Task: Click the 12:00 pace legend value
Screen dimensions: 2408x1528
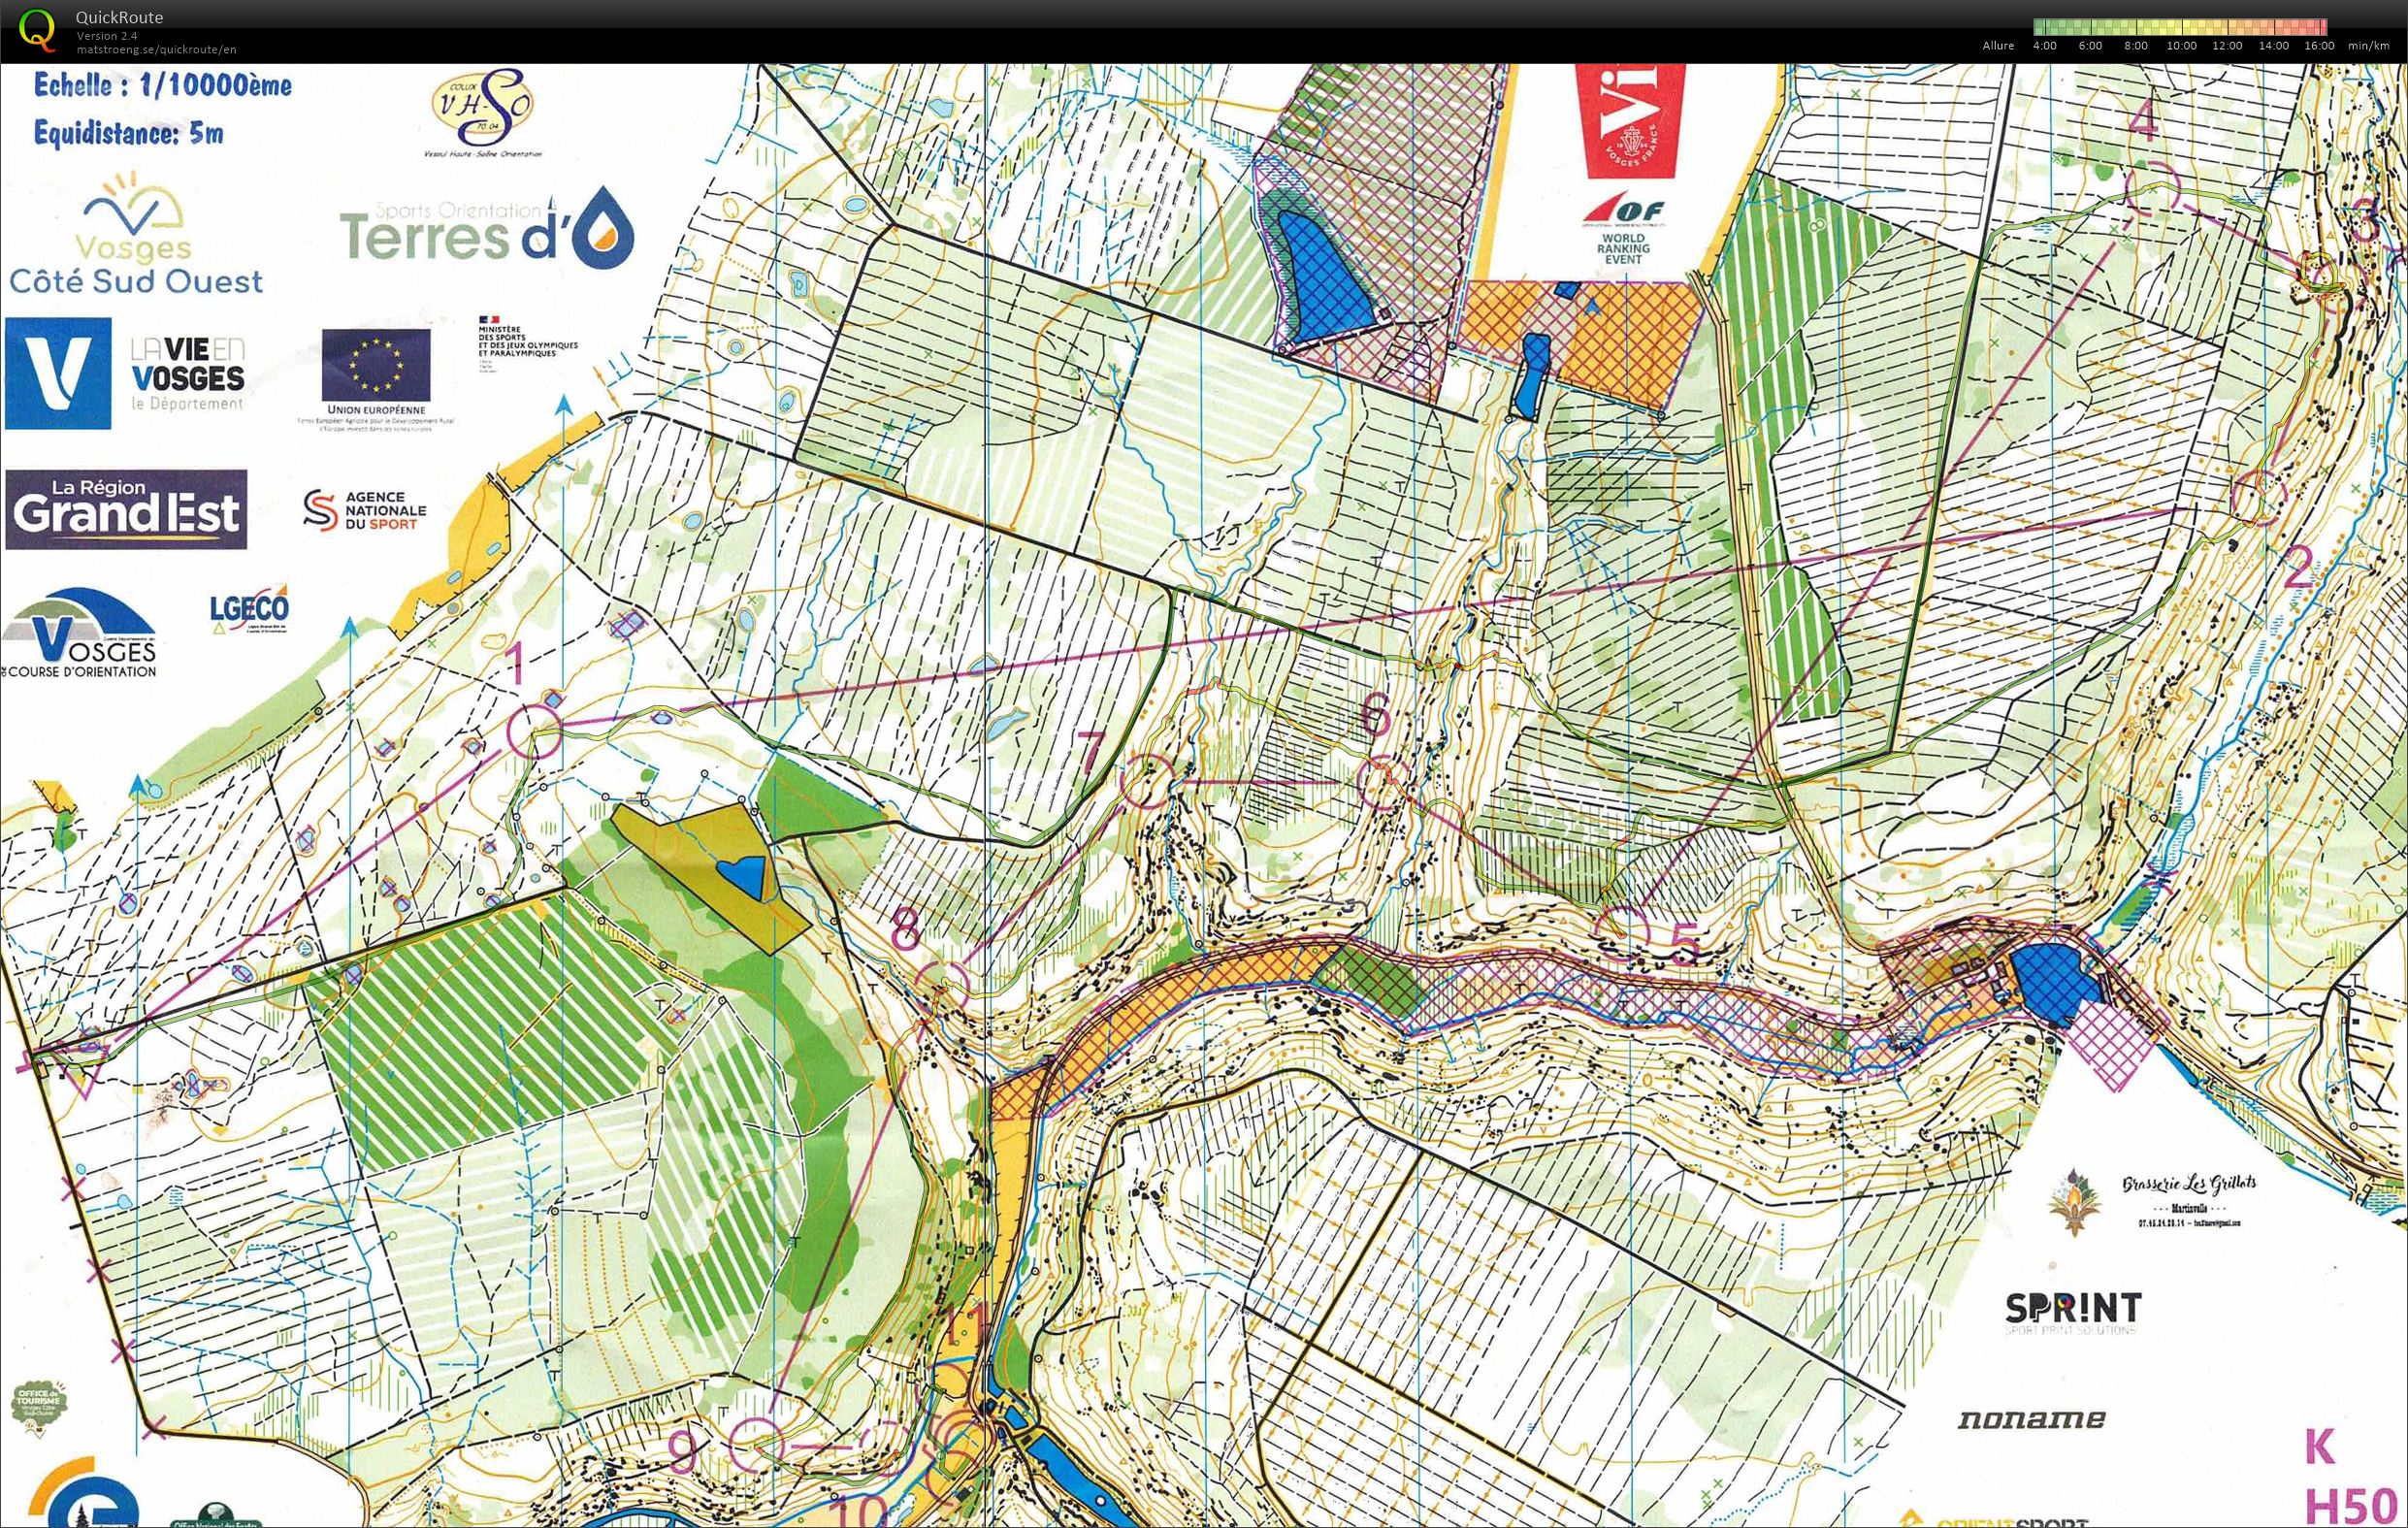Action: [2227, 46]
